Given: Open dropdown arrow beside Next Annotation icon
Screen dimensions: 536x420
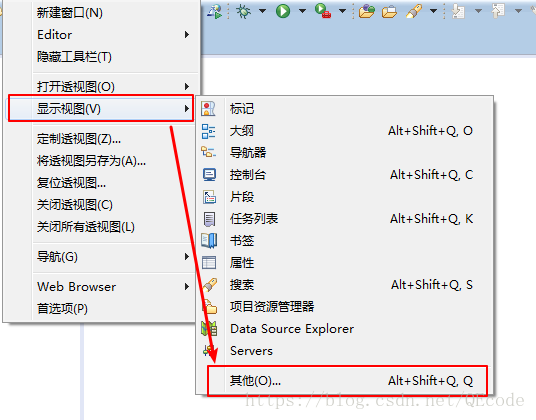Looking at the screenshot, I should (479, 11).
